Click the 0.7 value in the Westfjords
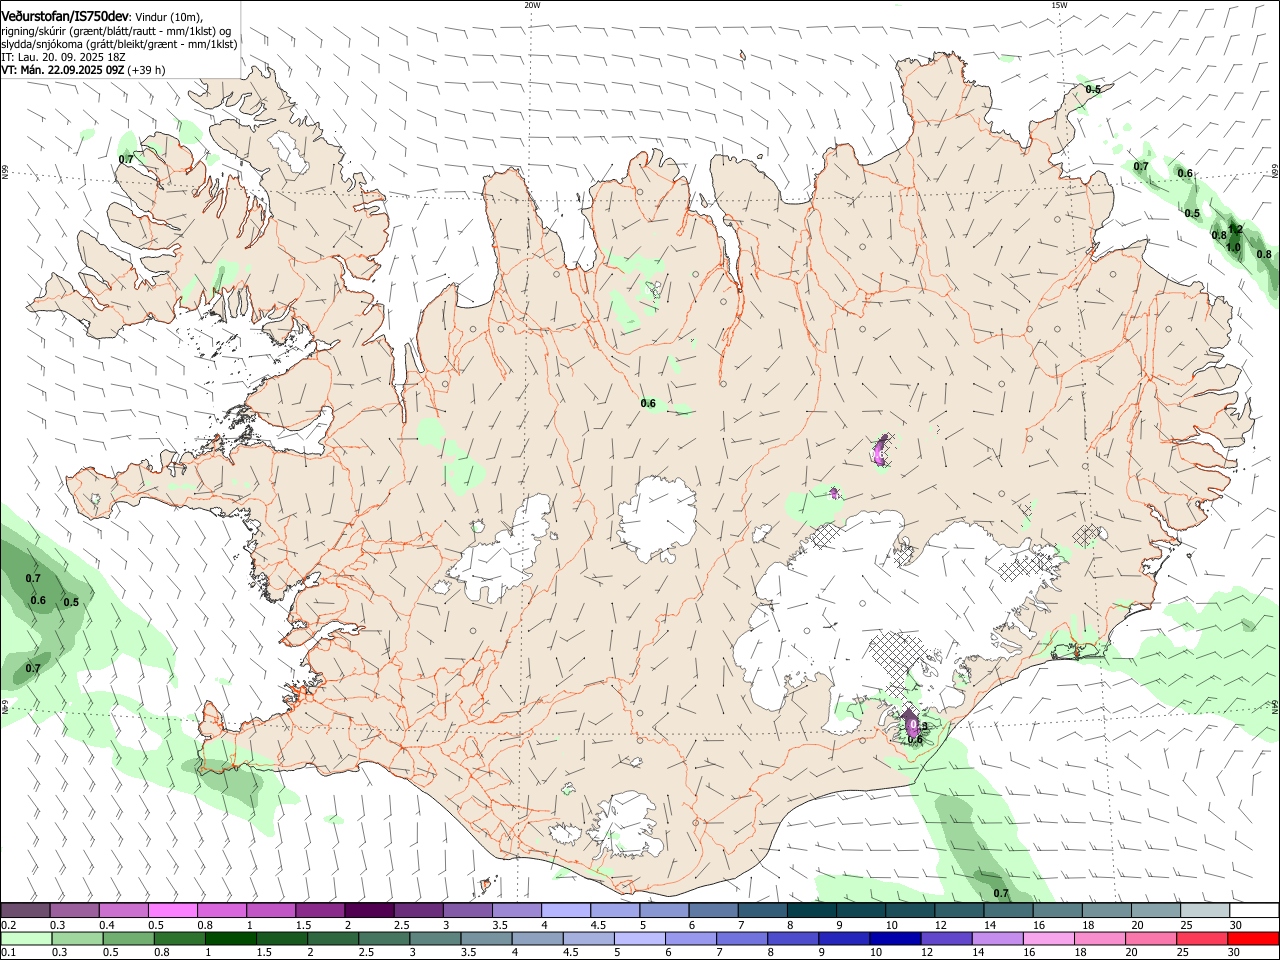Image resolution: width=1280 pixels, height=960 pixels. [126, 159]
